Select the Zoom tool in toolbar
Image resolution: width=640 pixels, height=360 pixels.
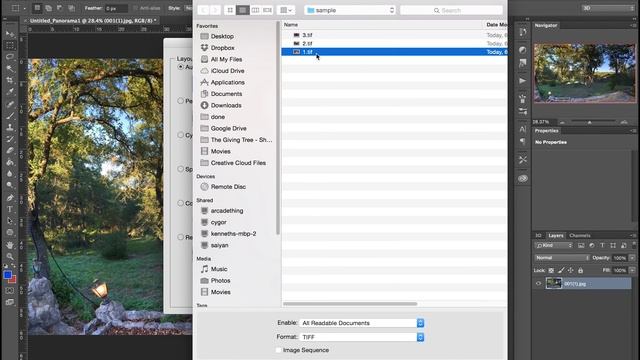10,256
